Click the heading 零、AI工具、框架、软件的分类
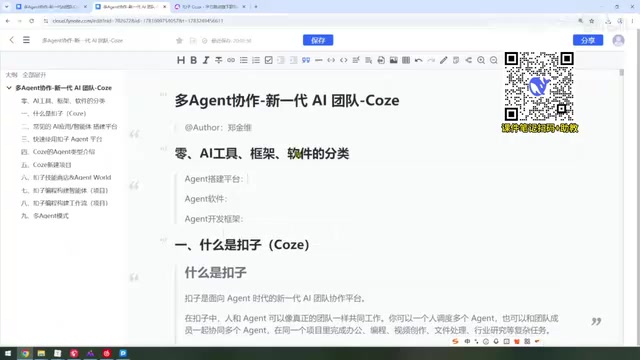 (x=262, y=154)
